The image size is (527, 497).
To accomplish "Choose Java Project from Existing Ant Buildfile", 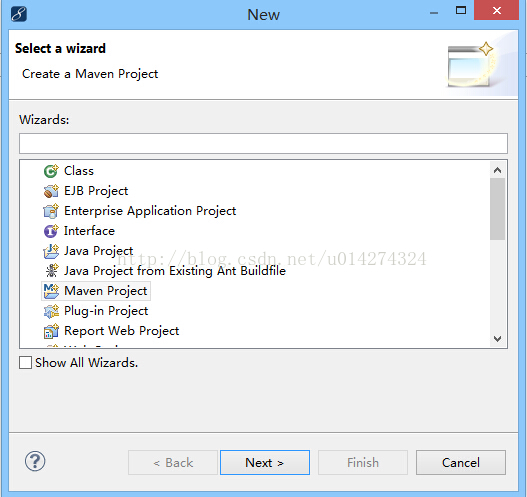I will tap(175, 271).
